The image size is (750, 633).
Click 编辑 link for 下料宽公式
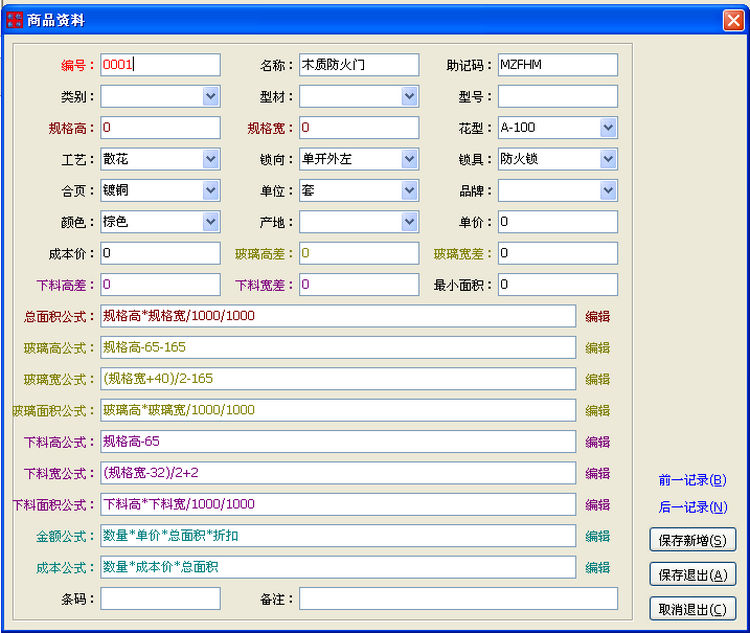click(598, 474)
